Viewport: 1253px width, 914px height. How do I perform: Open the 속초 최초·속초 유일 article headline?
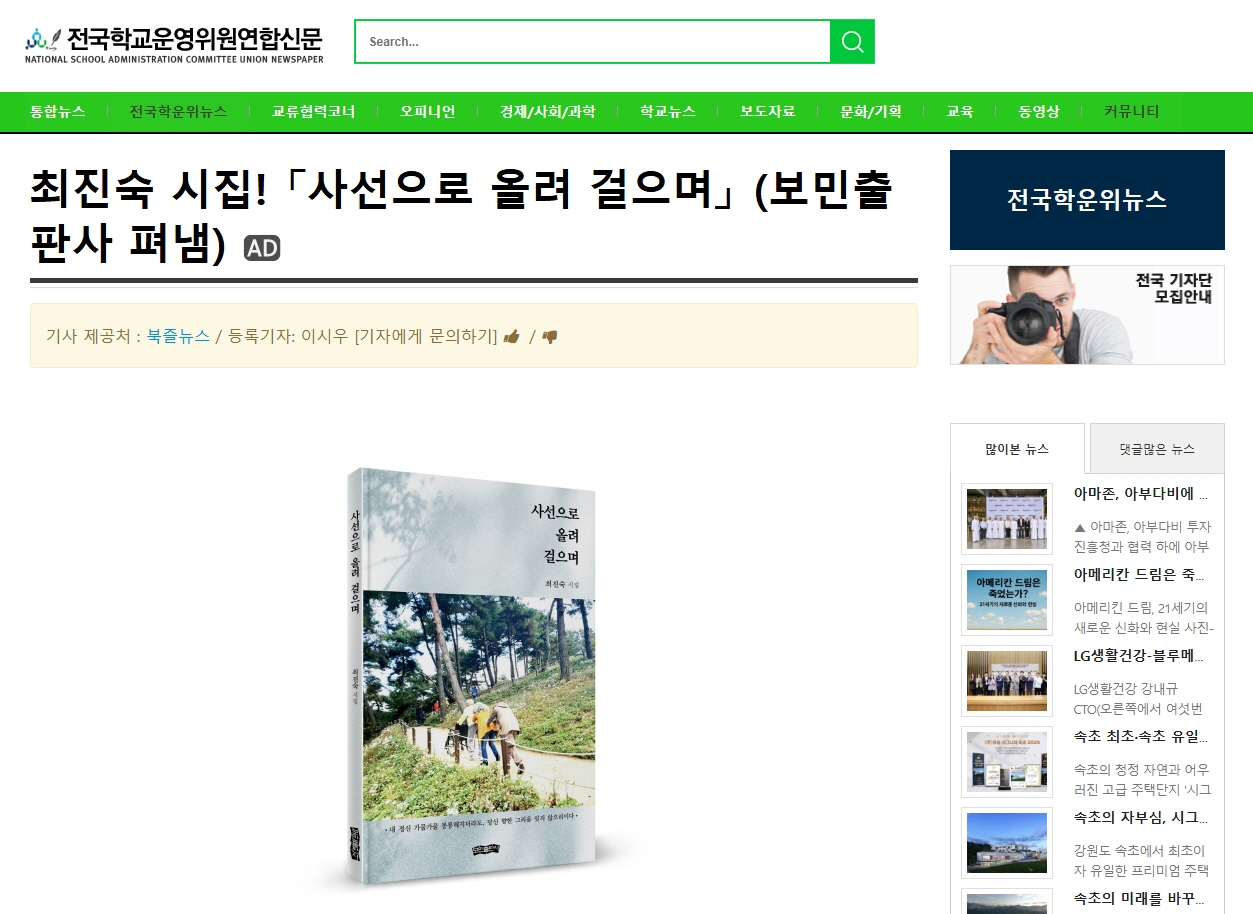tap(1141, 737)
